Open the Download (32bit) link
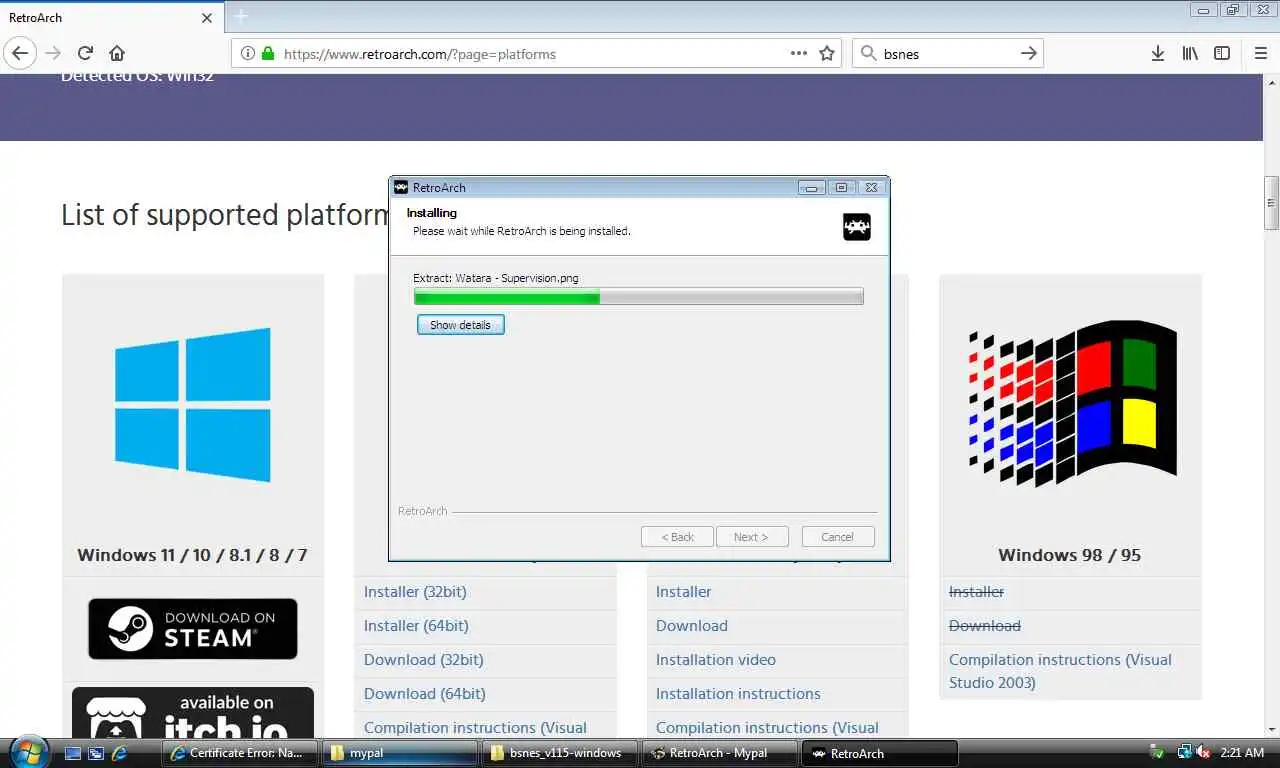The width and height of the screenshot is (1280, 768). tap(424, 660)
